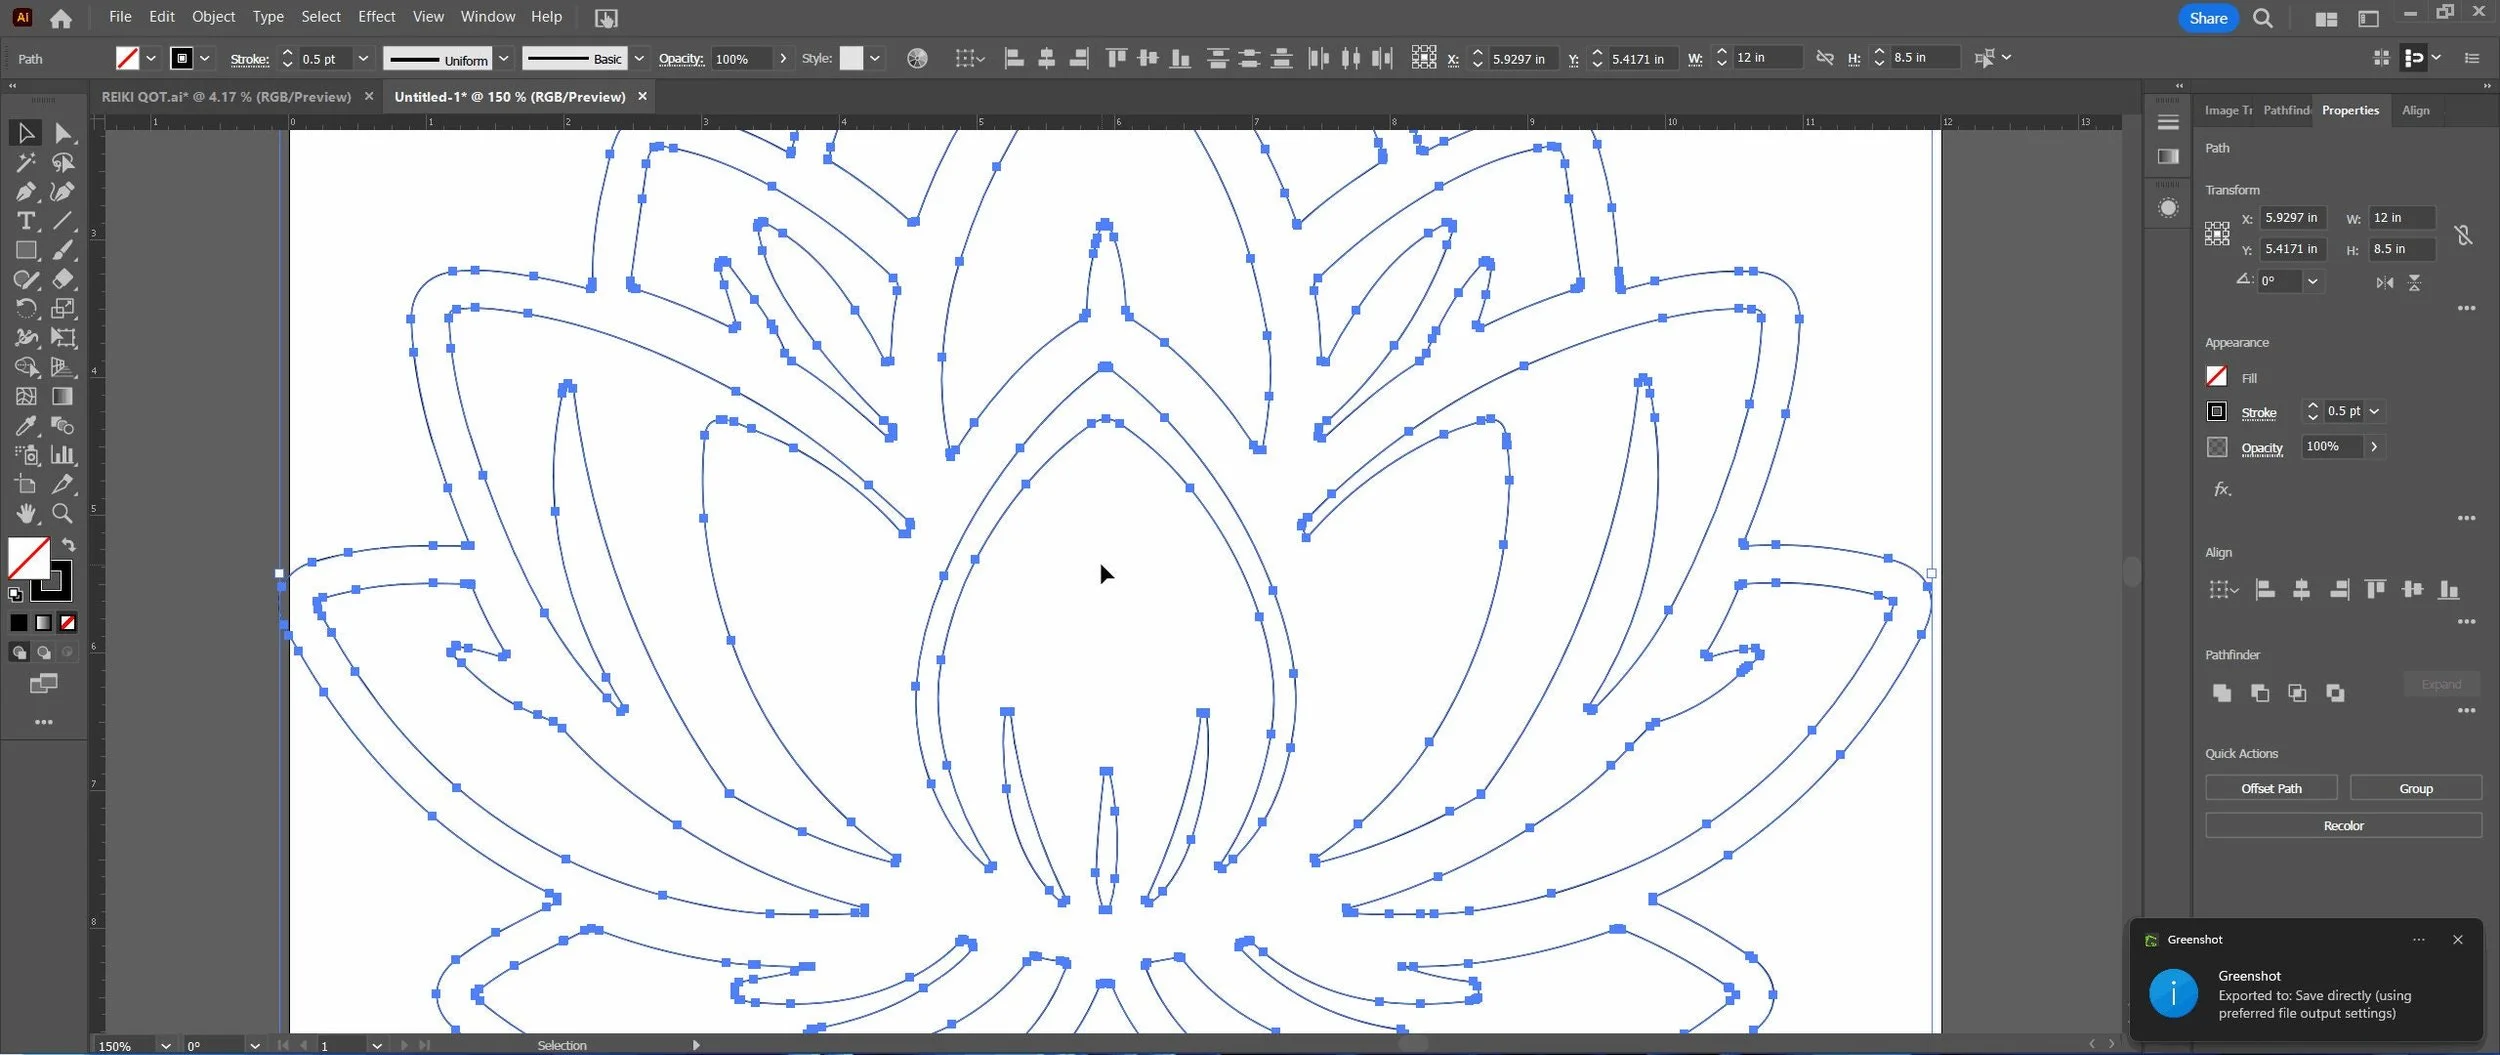Open 150% zoom level dropdown in status bar
The image size is (2500, 1055).
pos(166,1045)
